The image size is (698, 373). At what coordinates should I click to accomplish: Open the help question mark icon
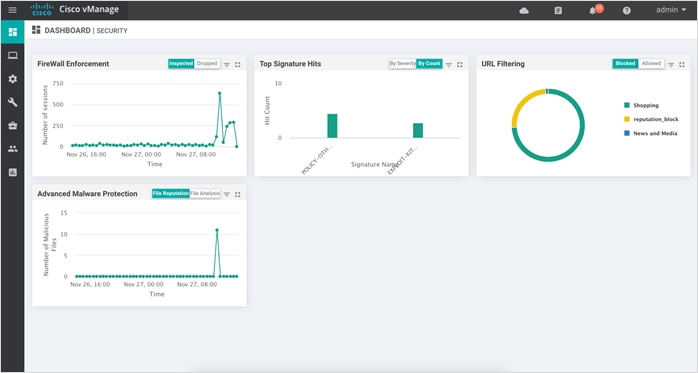626,10
